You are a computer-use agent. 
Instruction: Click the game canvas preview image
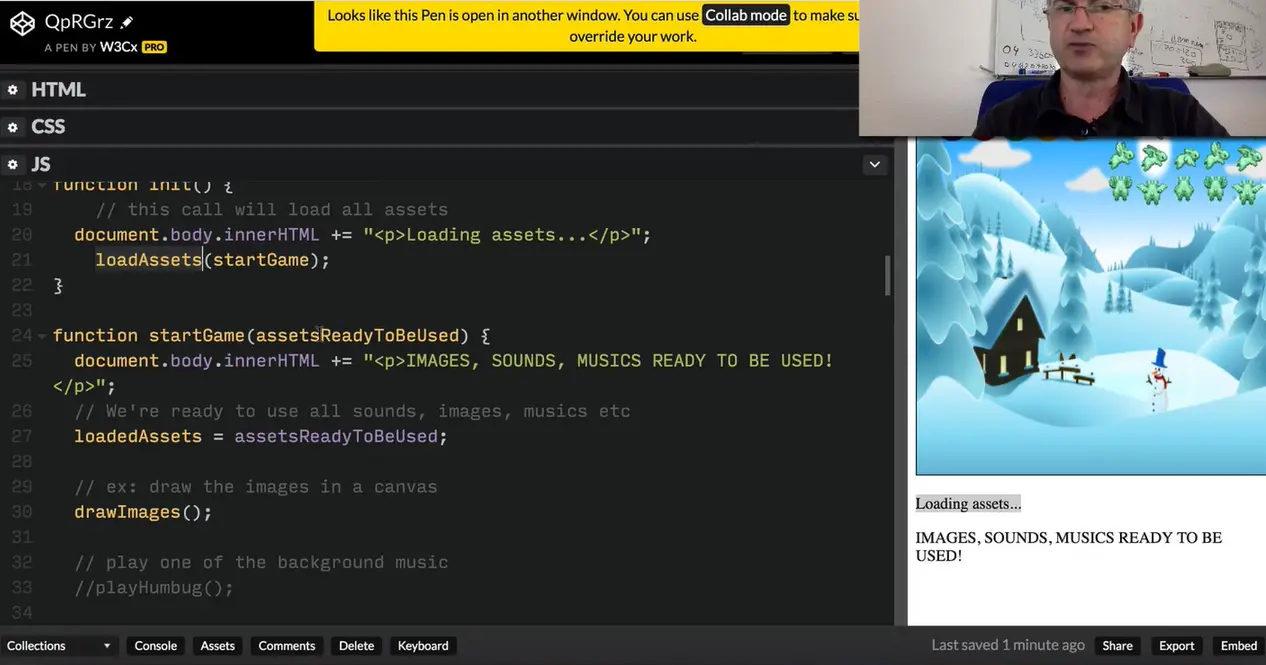1090,305
